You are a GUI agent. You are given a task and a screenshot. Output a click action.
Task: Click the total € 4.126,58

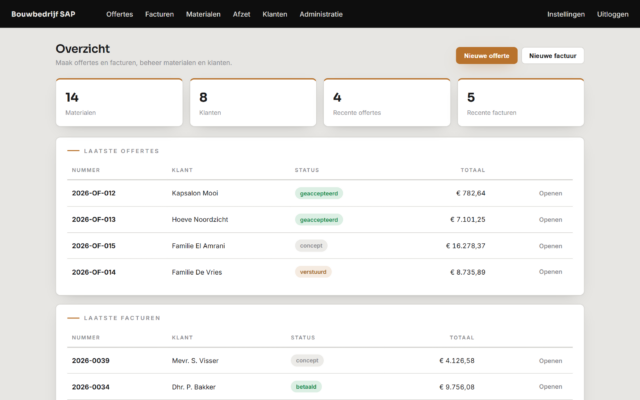click(457, 360)
